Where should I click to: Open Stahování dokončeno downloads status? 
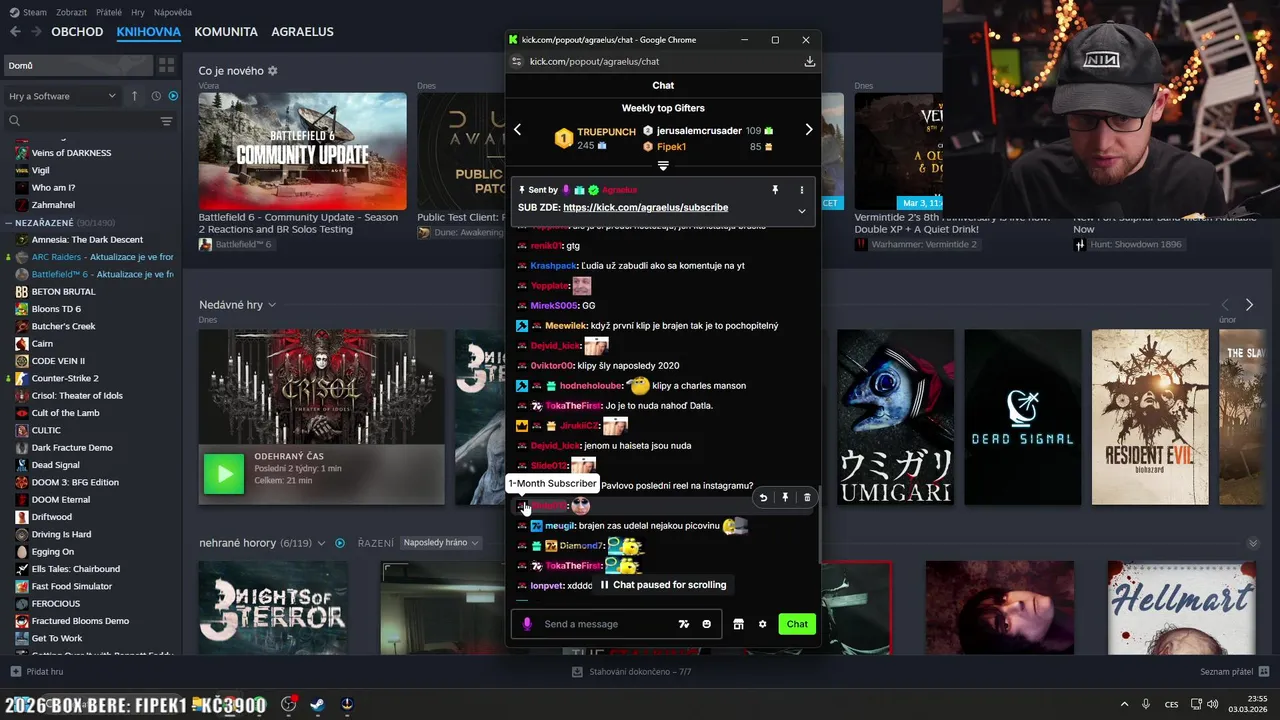point(631,672)
